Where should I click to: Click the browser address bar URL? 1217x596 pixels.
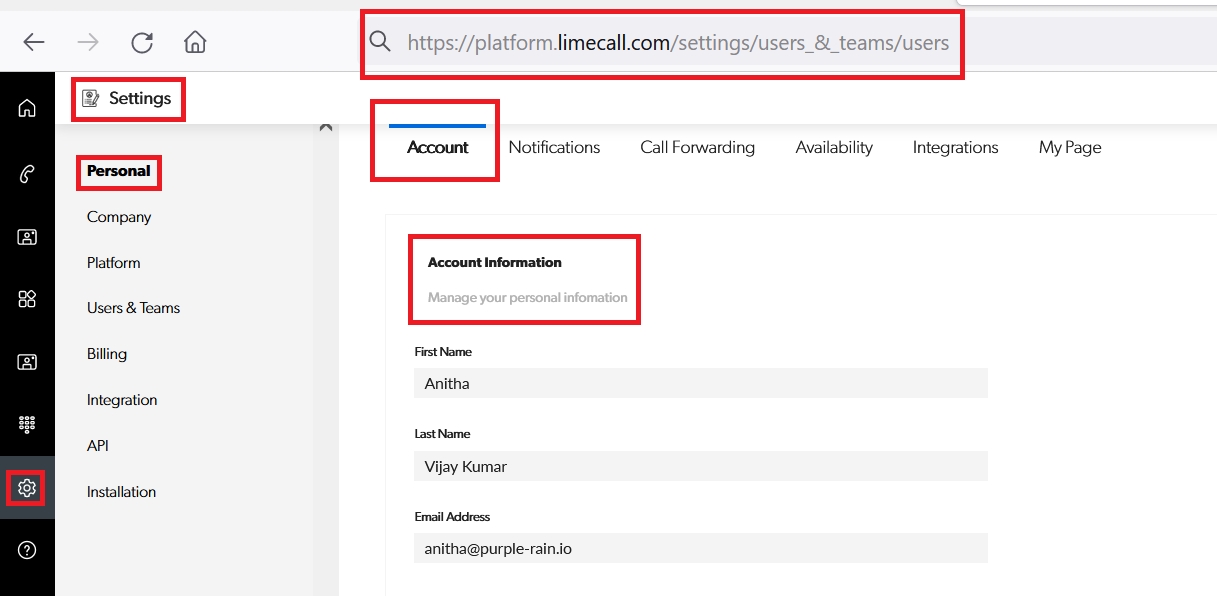(x=677, y=42)
